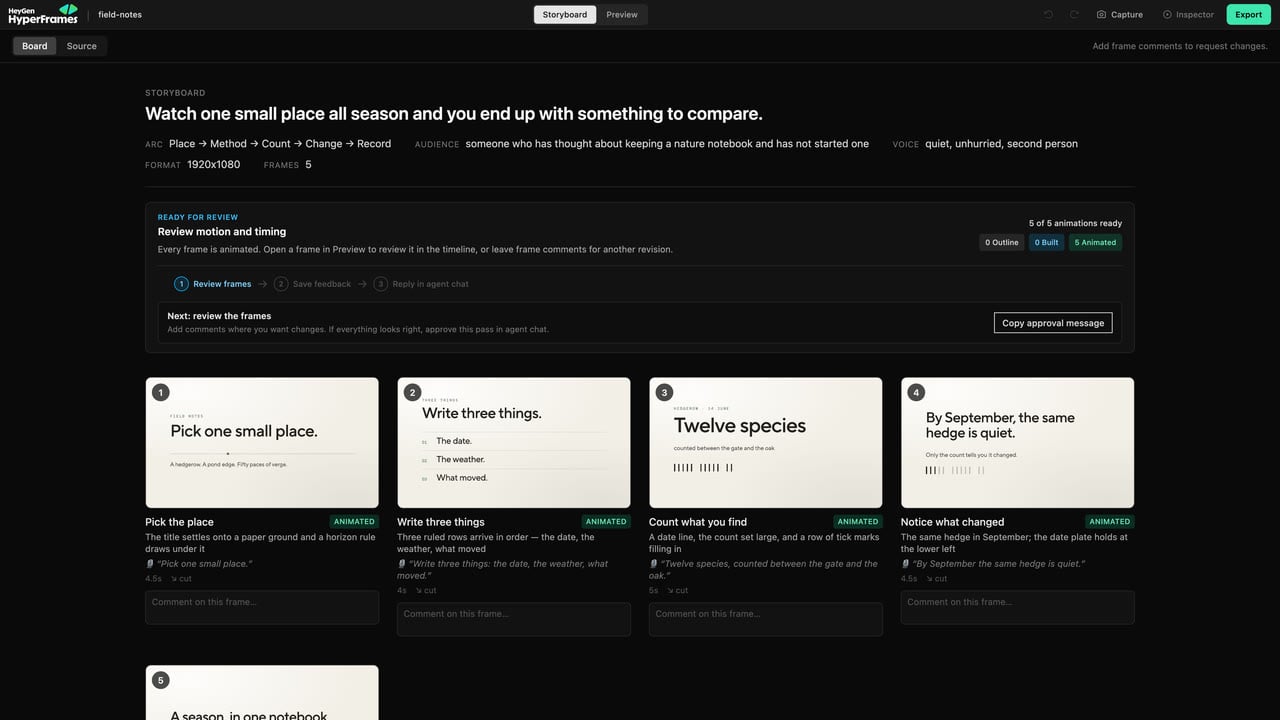Click the green Export button
The height and width of the screenshot is (720, 1280).
[x=1248, y=14]
